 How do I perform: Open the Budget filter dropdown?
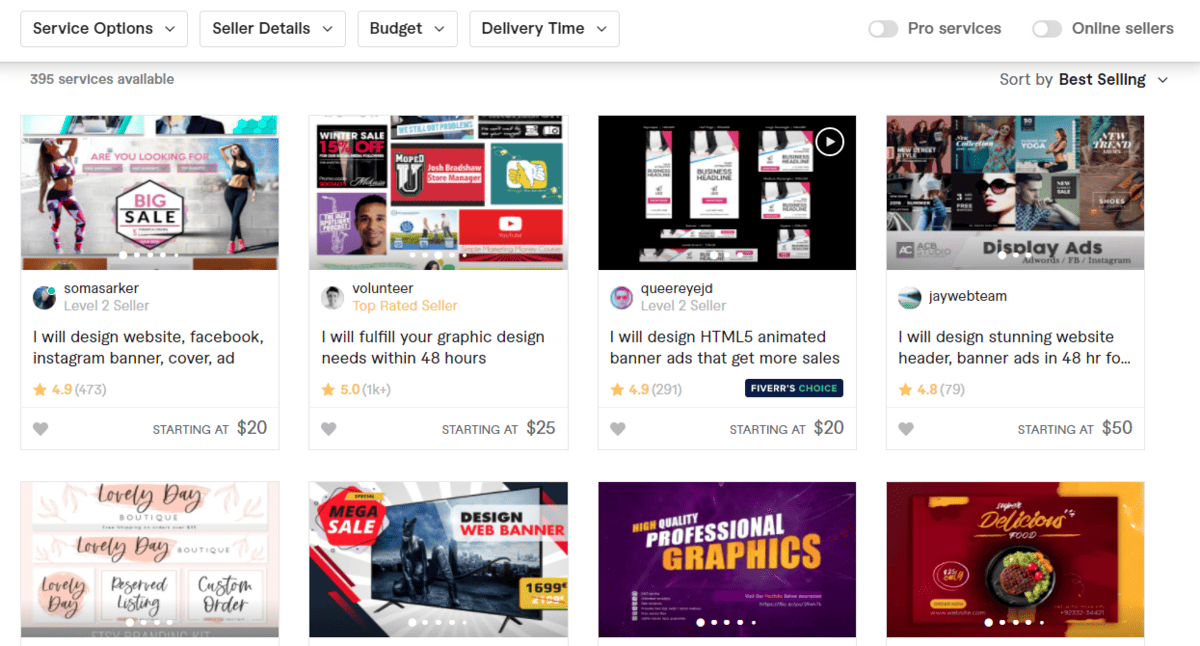(407, 29)
